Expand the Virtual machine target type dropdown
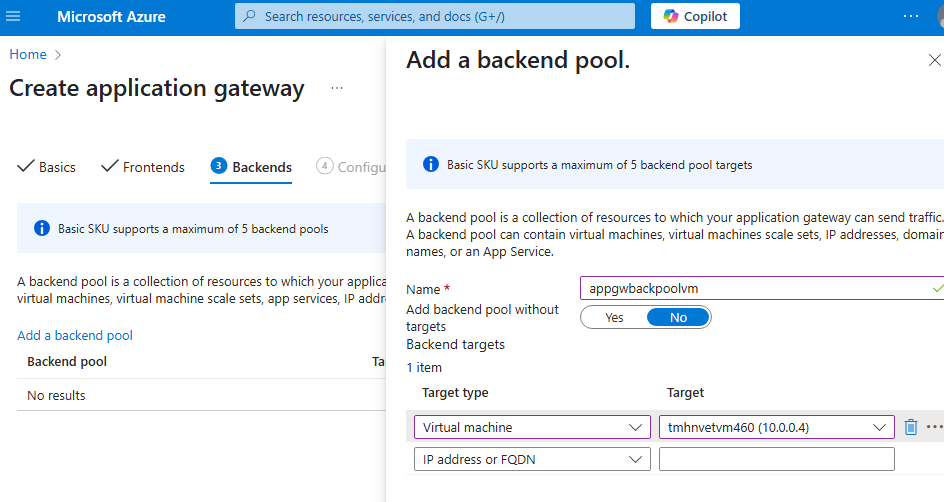Screen dimensions: 944x502 click(x=532, y=427)
